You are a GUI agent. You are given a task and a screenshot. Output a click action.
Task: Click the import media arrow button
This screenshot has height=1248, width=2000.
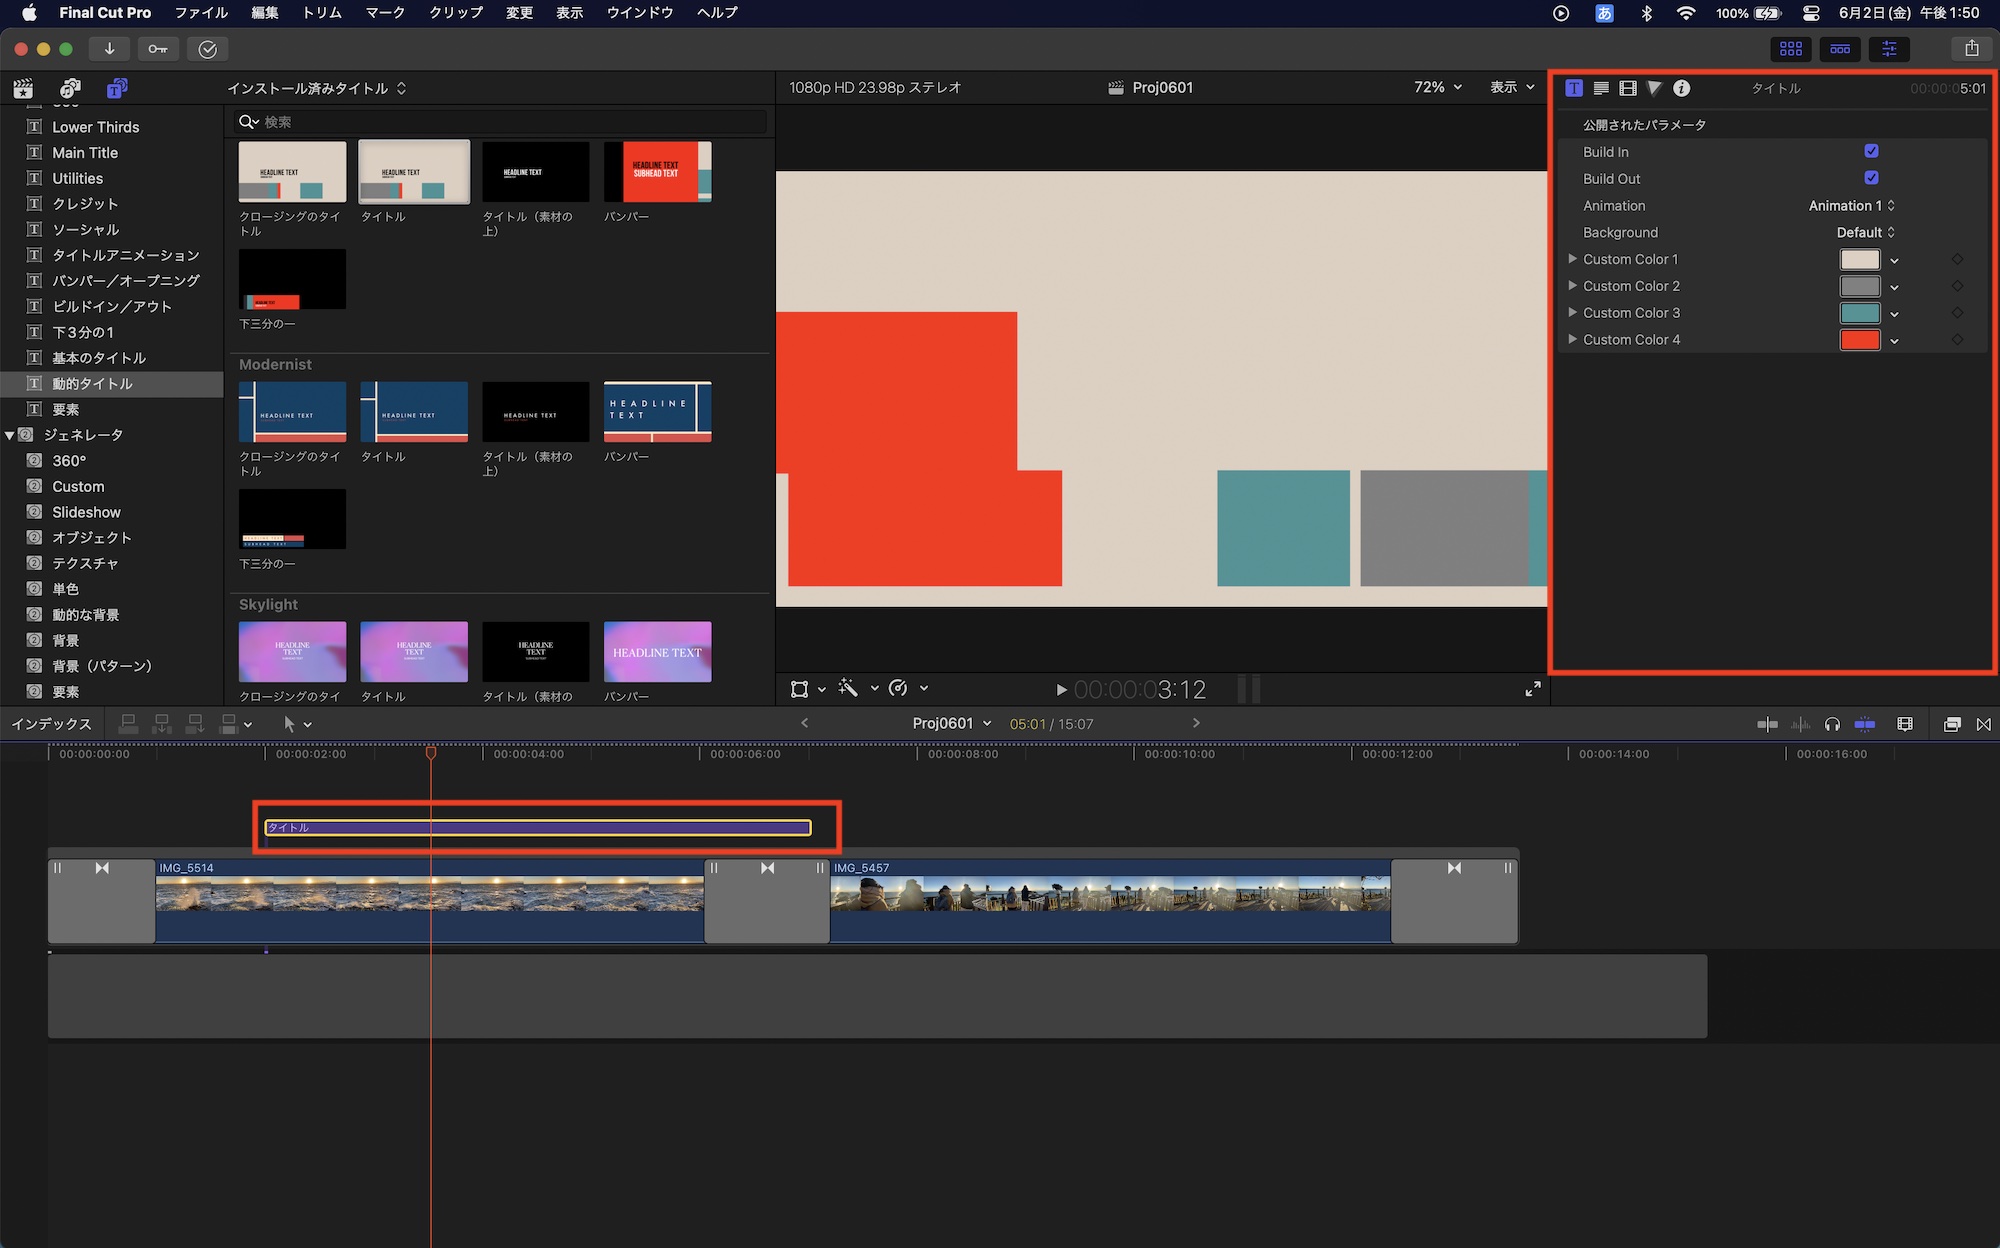[x=109, y=49]
